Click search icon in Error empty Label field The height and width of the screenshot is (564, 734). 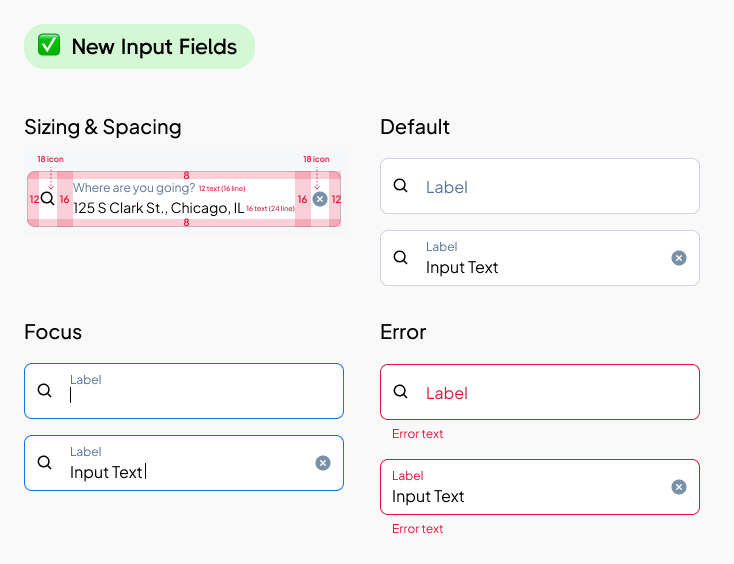point(400,392)
